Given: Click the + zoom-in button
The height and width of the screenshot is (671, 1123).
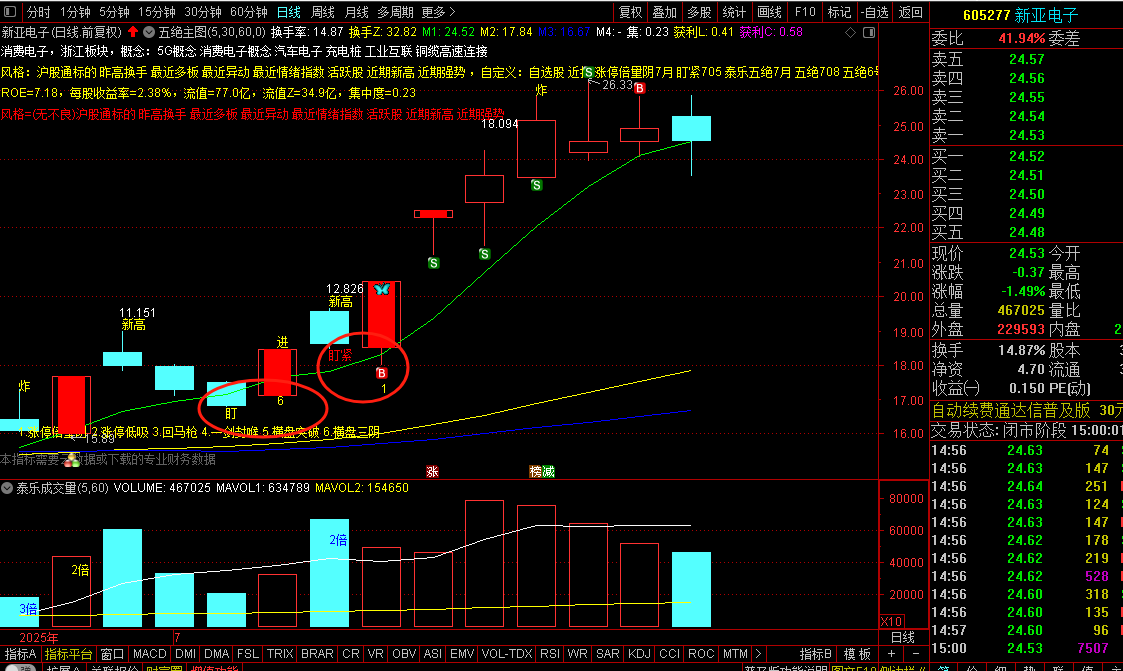Looking at the screenshot, I should coord(891,654).
